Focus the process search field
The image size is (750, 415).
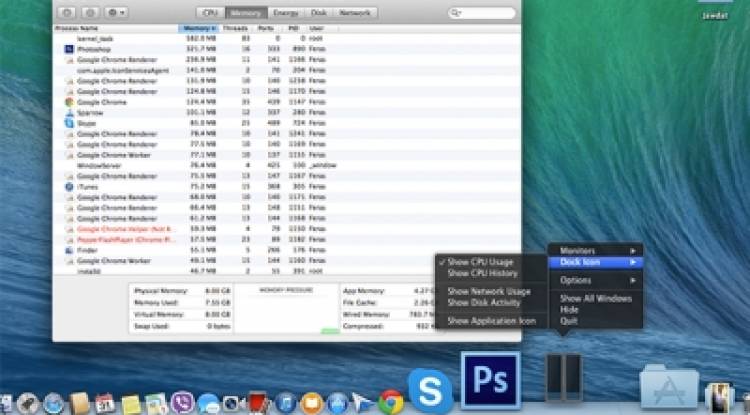[x=482, y=13]
